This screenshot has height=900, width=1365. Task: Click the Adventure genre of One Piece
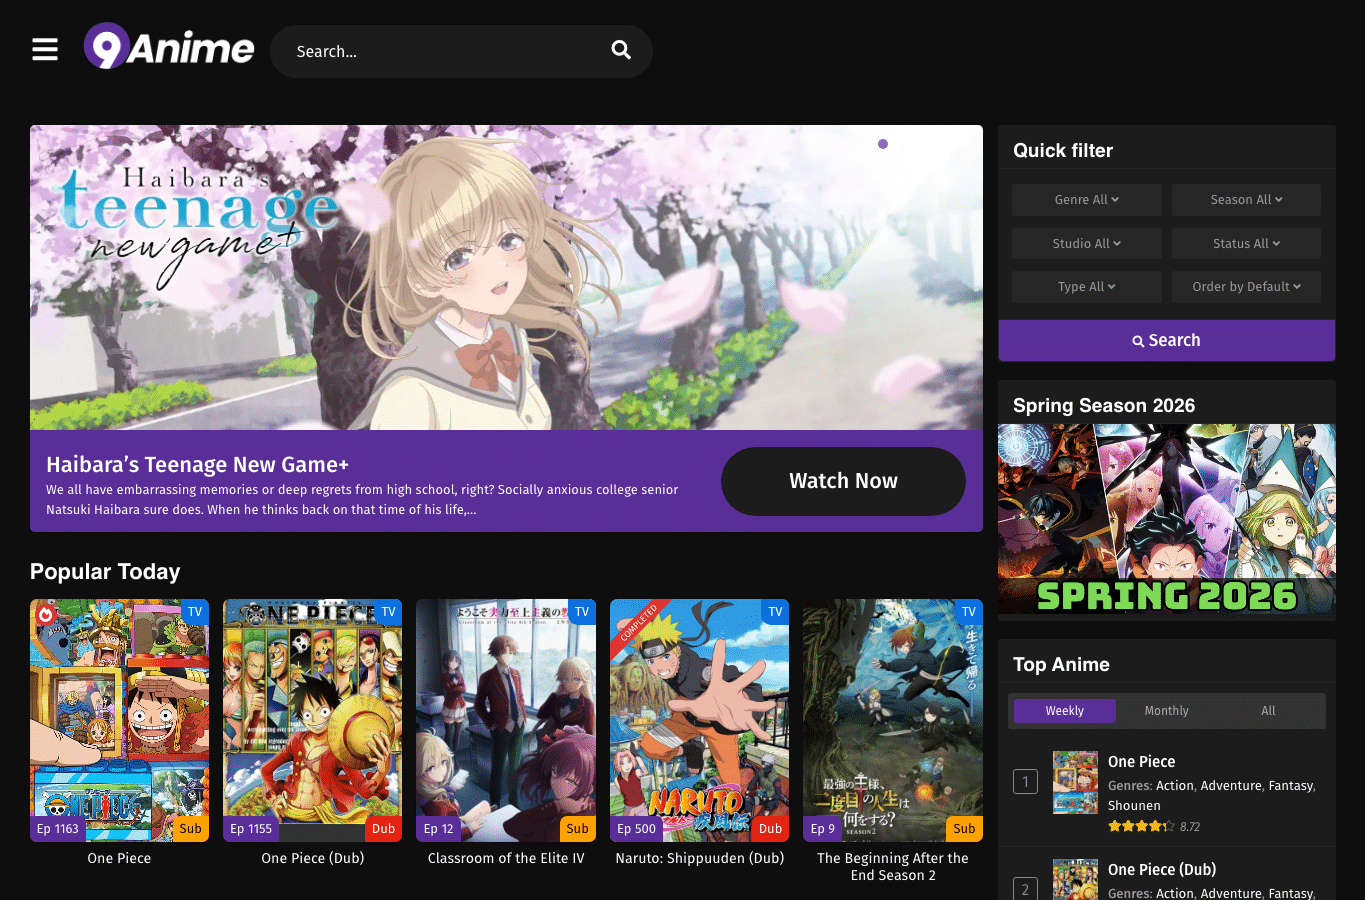(1231, 786)
